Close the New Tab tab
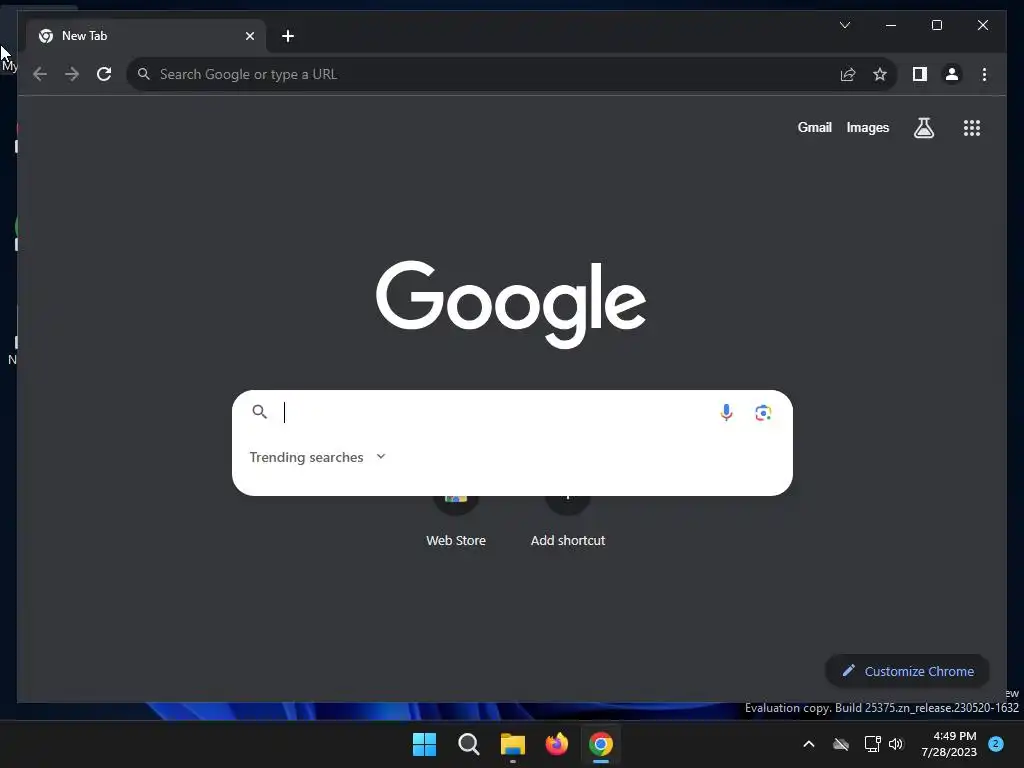 coord(249,36)
